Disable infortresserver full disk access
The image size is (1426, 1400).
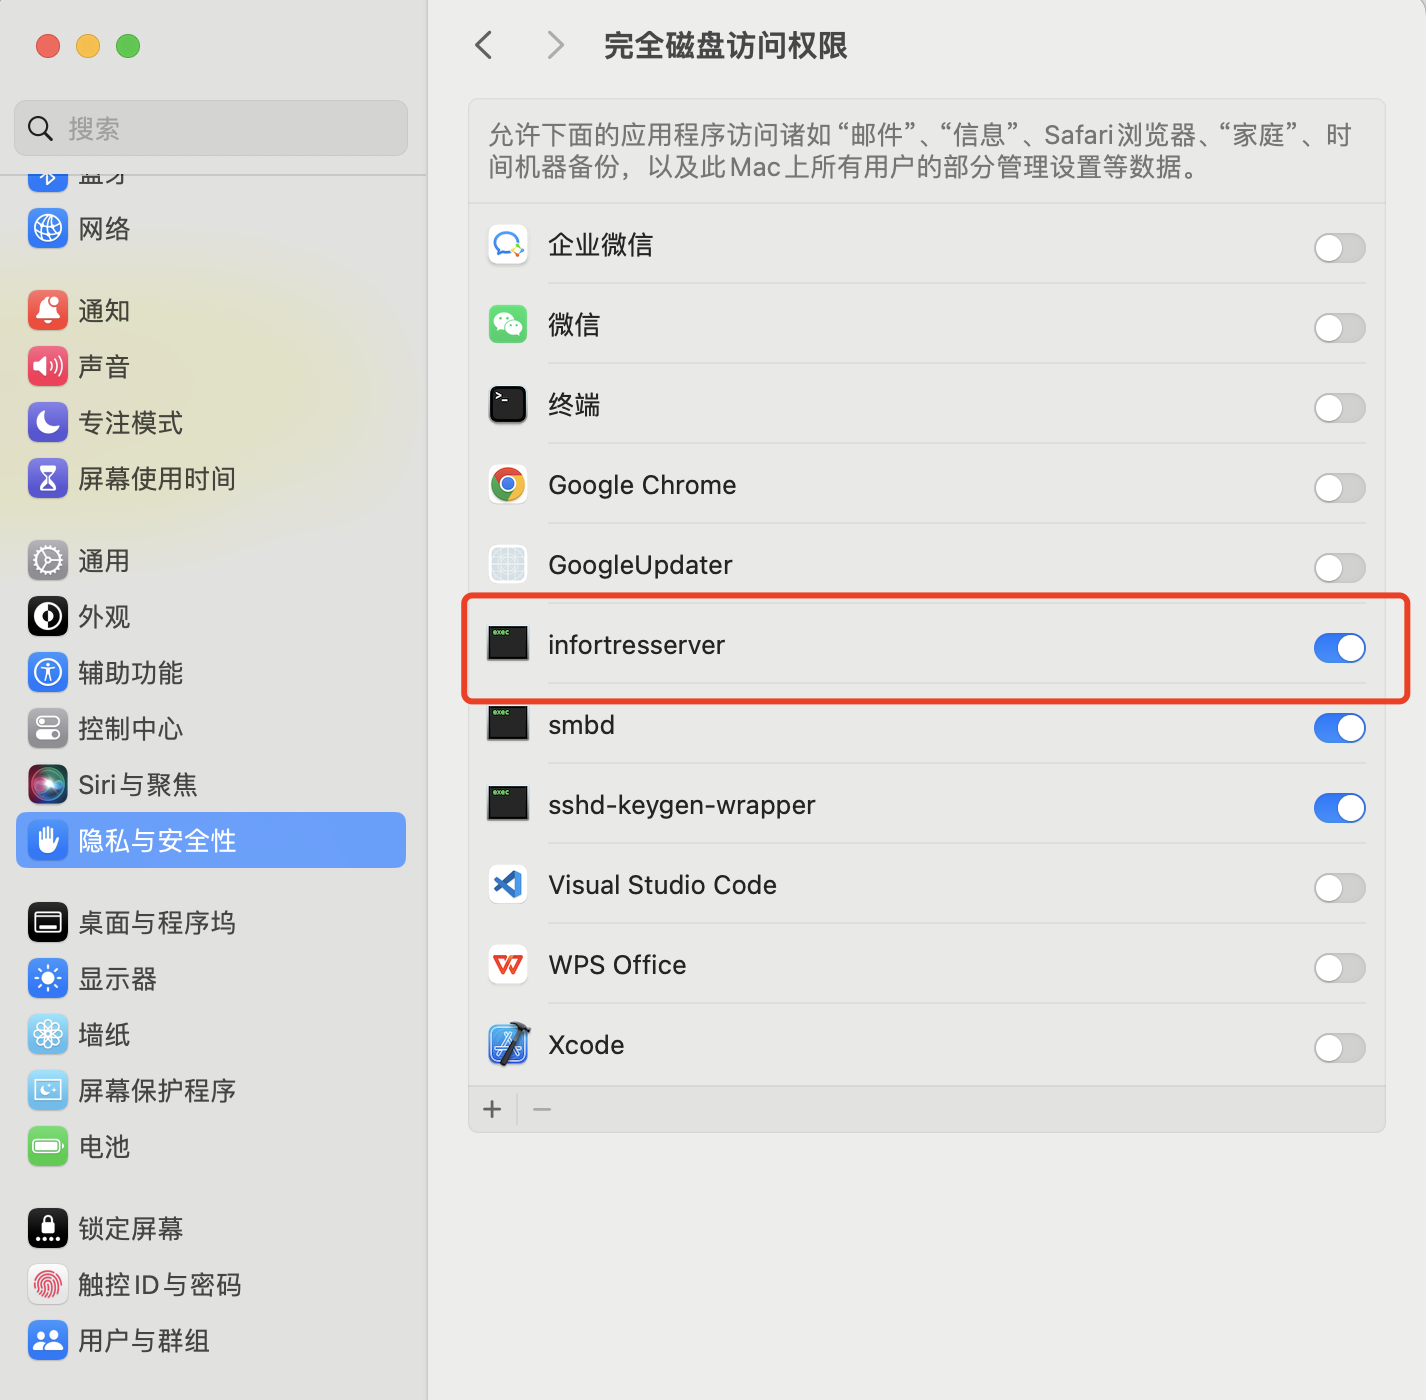tap(1339, 648)
